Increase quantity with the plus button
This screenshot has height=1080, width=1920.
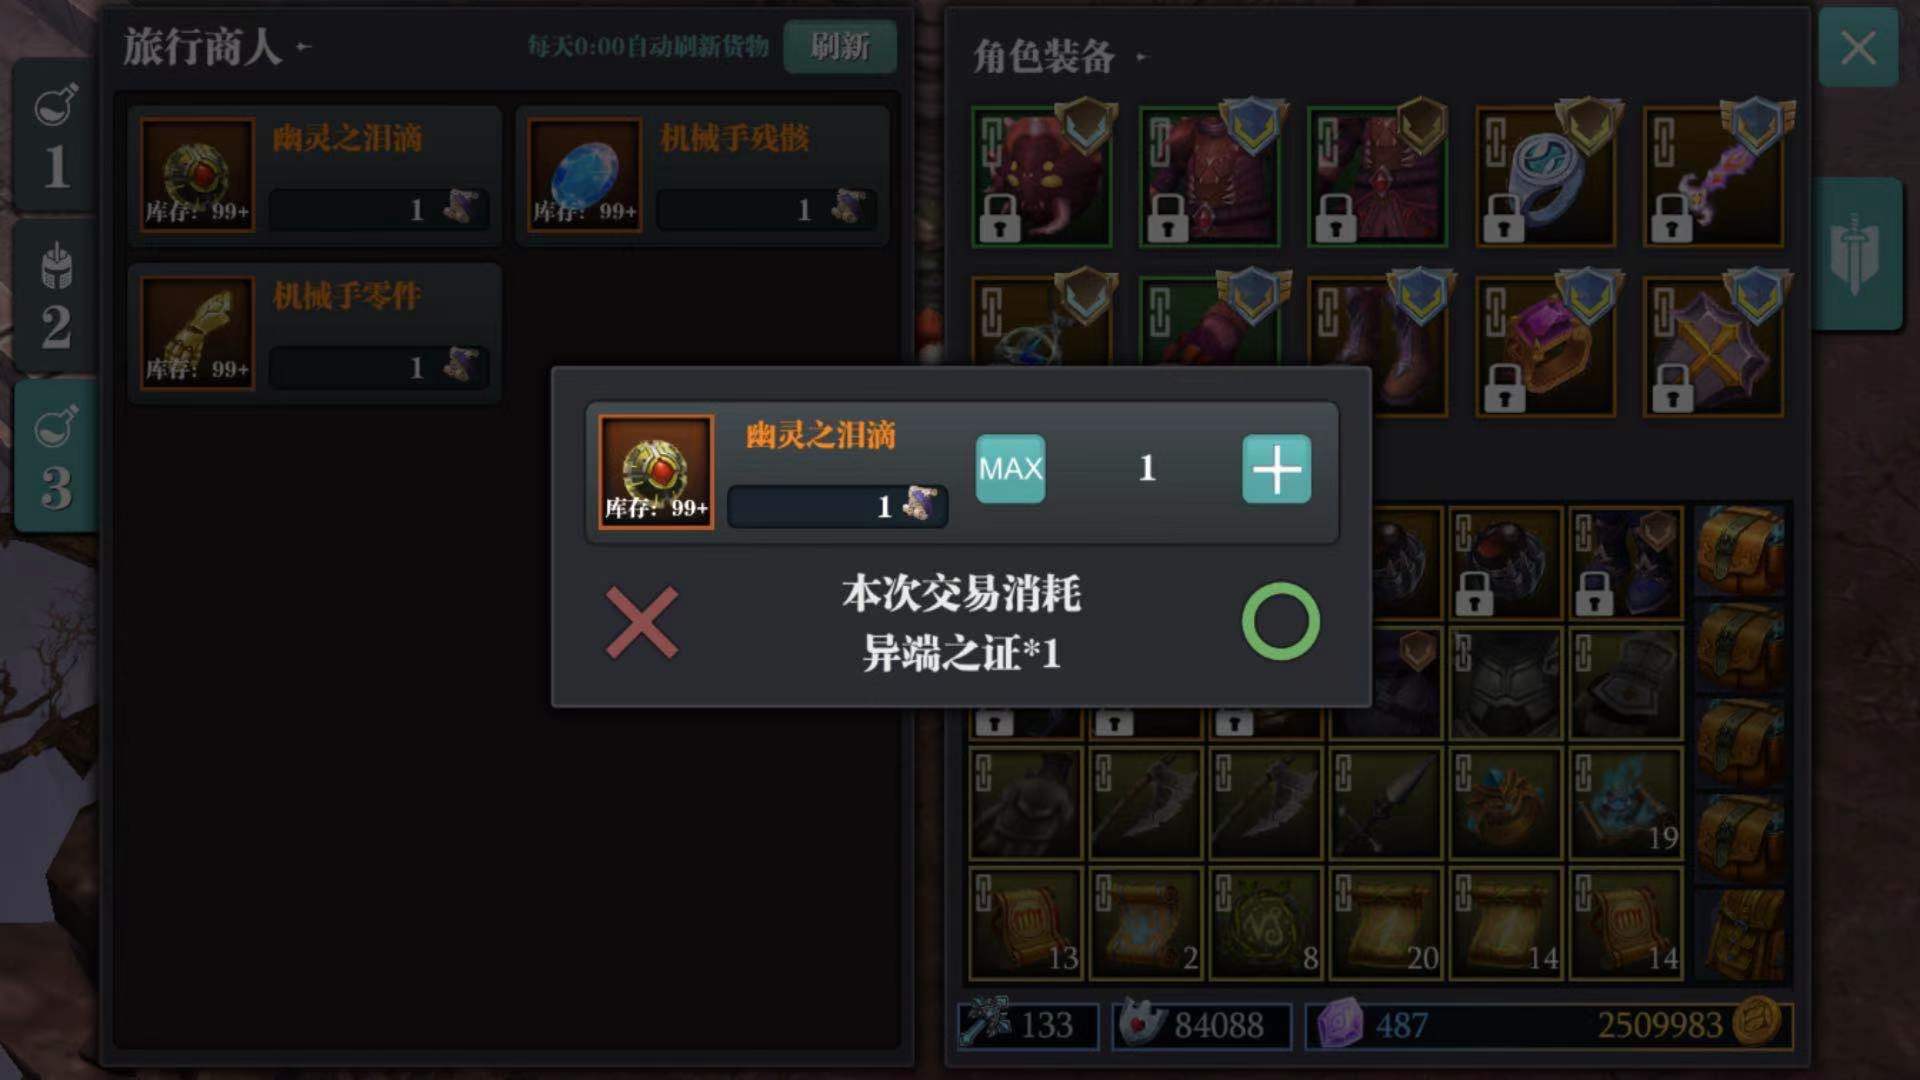(x=1276, y=468)
